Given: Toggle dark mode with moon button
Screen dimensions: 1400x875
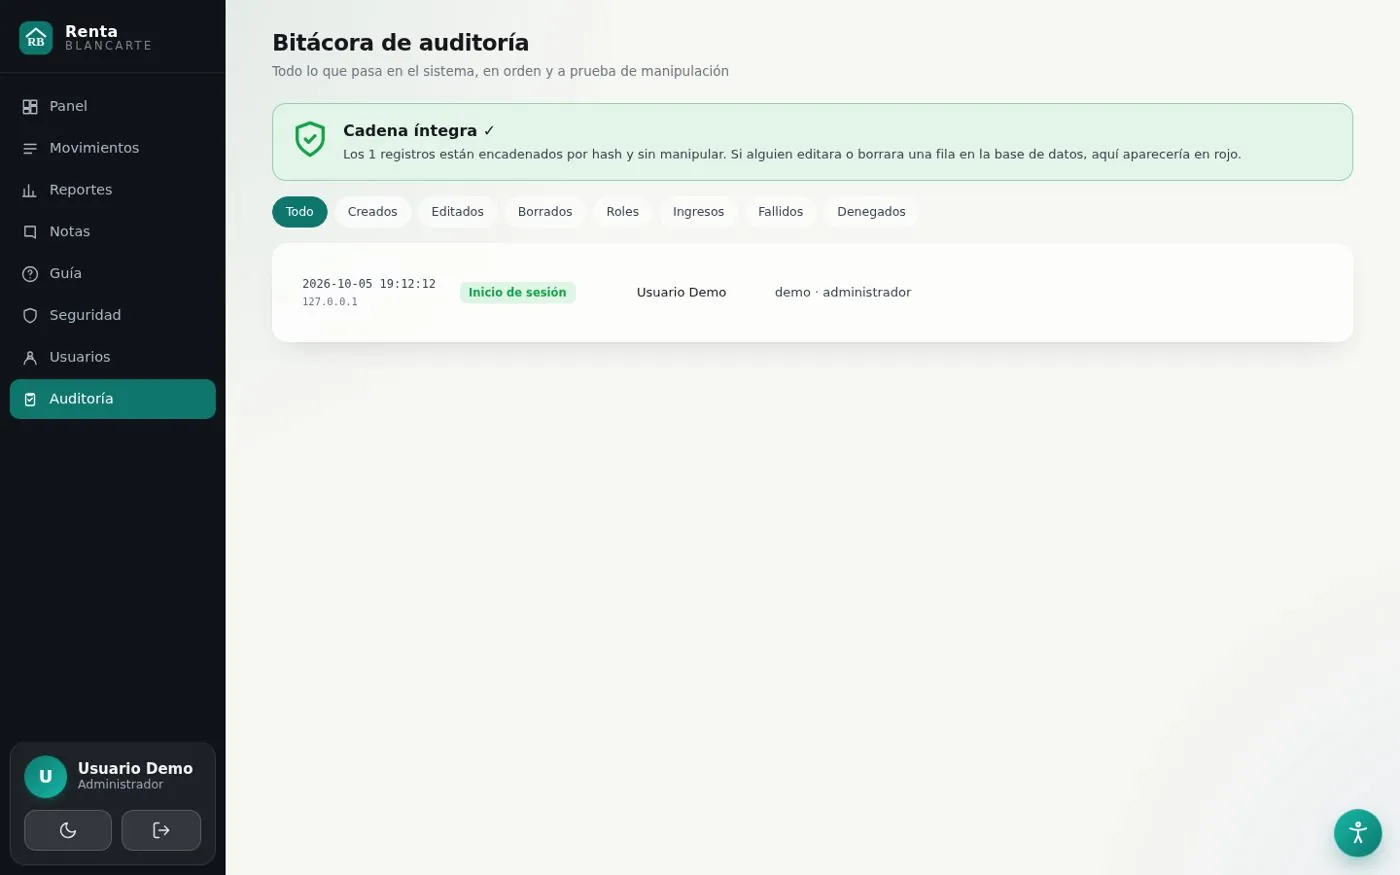Looking at the screenshot, I should click(68, 830).
